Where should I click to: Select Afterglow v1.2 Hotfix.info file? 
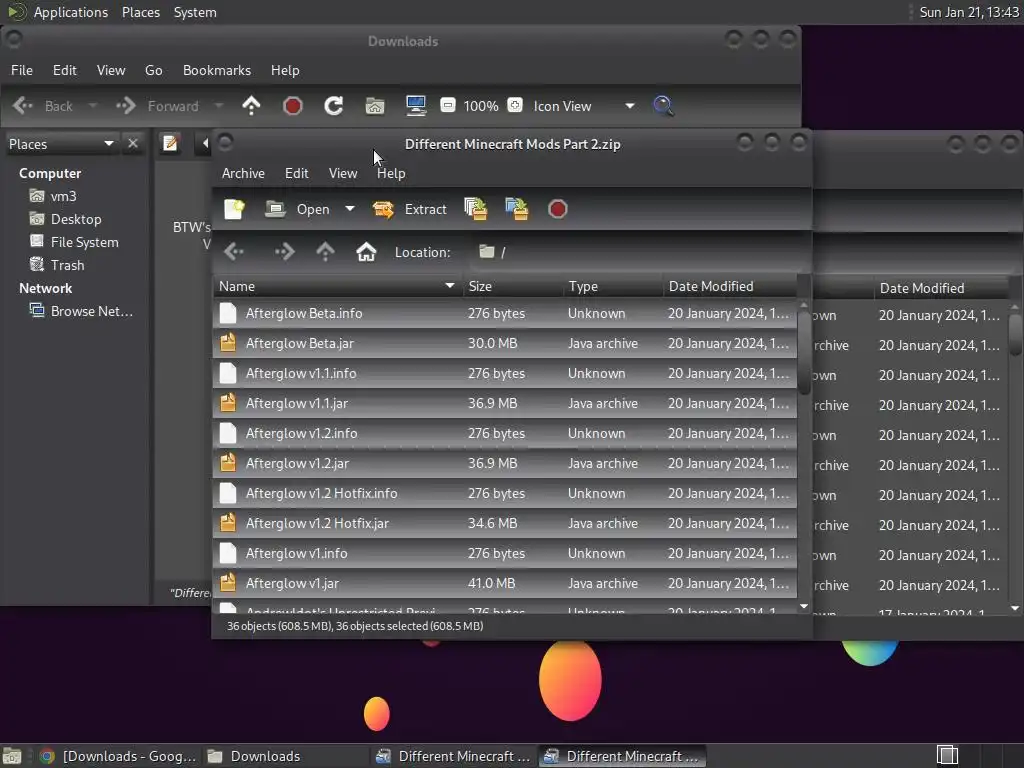coord(505,494)
